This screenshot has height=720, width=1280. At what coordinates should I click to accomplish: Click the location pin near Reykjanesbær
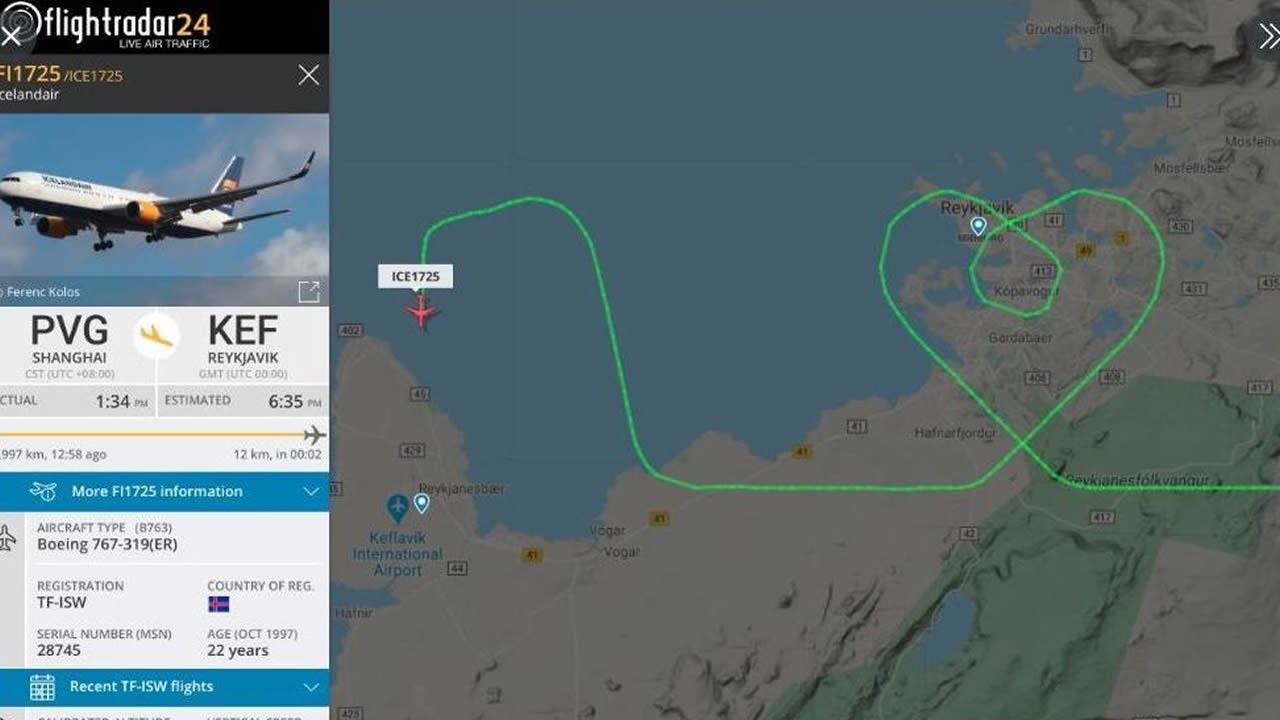point(422,503)
